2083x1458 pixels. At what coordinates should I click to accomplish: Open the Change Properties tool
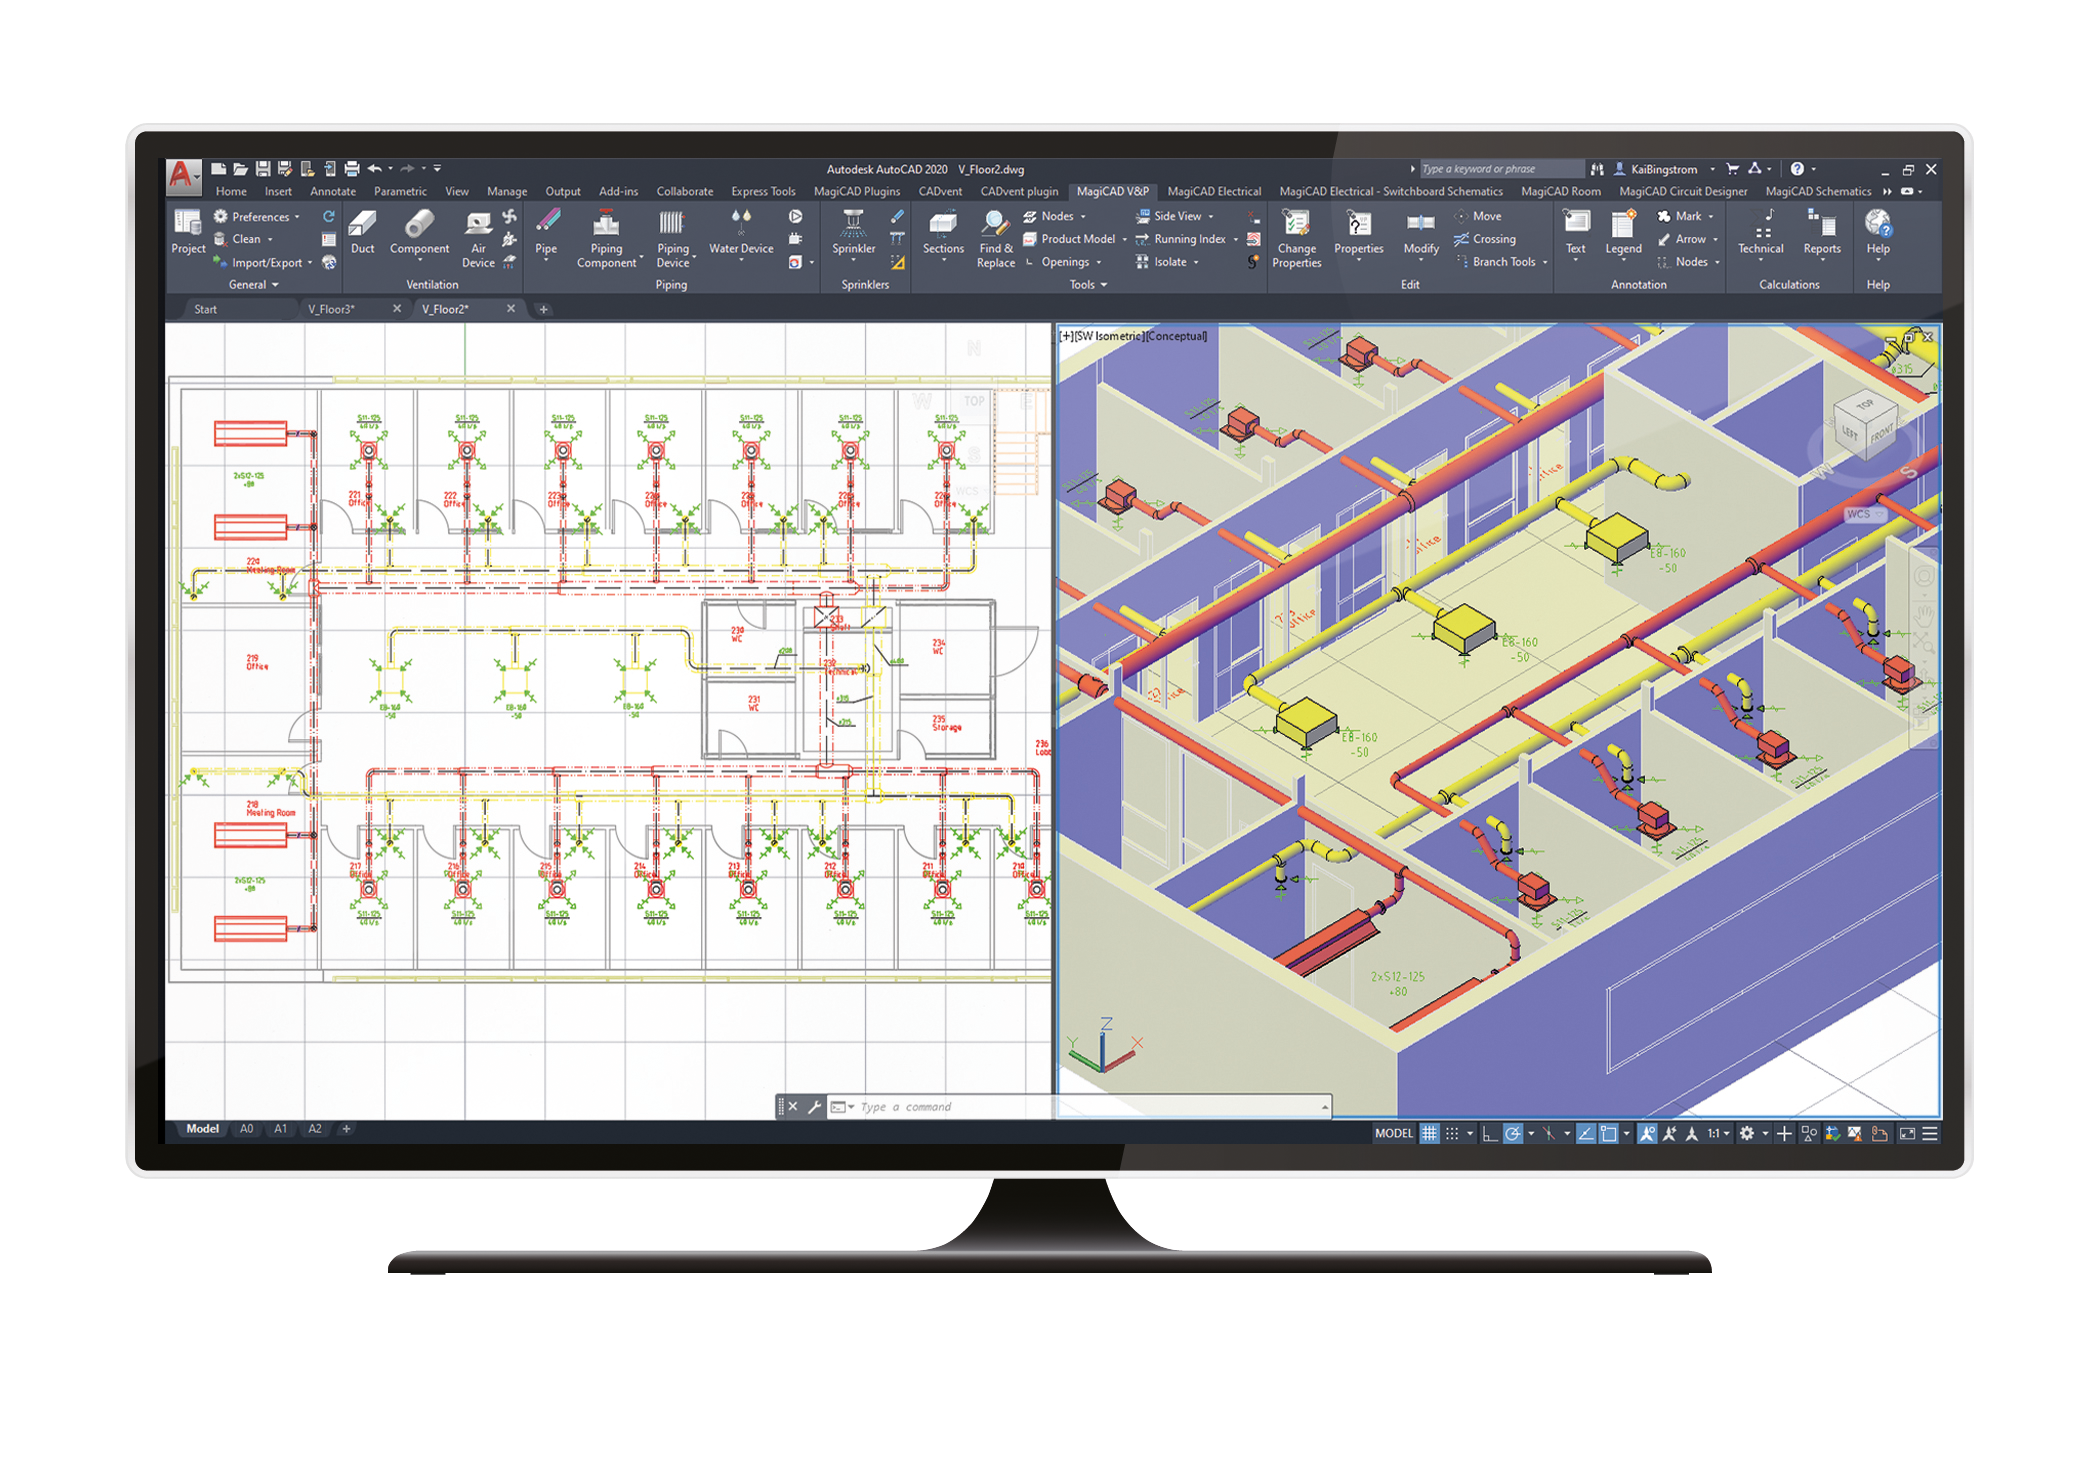tap(1296, 239)
